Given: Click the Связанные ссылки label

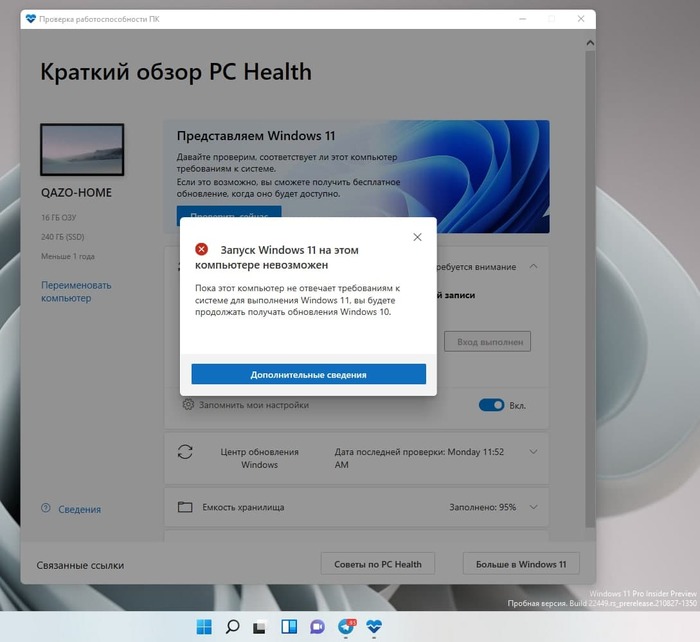Looking at the screenshot, I should coord(80,565).
